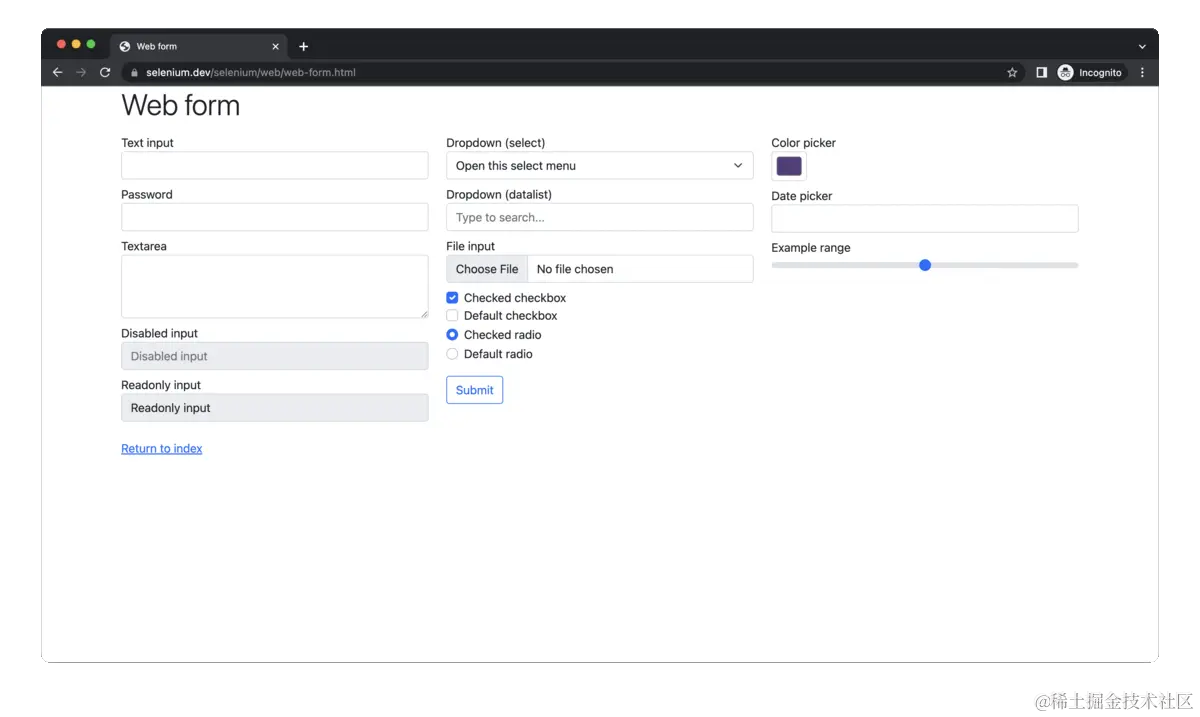Click the datalist 'Type to search...' field
Viewport: 1200px width, 717px height.
(600, 217)
